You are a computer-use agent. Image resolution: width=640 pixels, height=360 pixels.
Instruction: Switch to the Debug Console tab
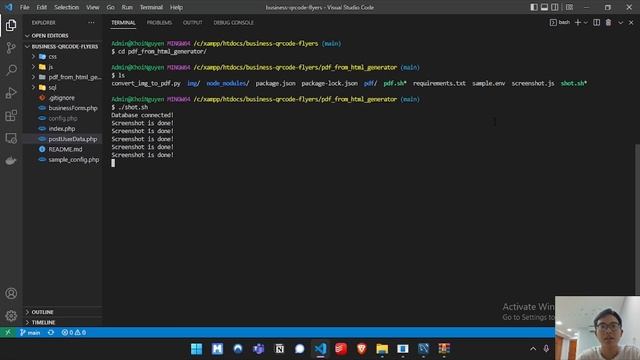[x=233, y=22]
